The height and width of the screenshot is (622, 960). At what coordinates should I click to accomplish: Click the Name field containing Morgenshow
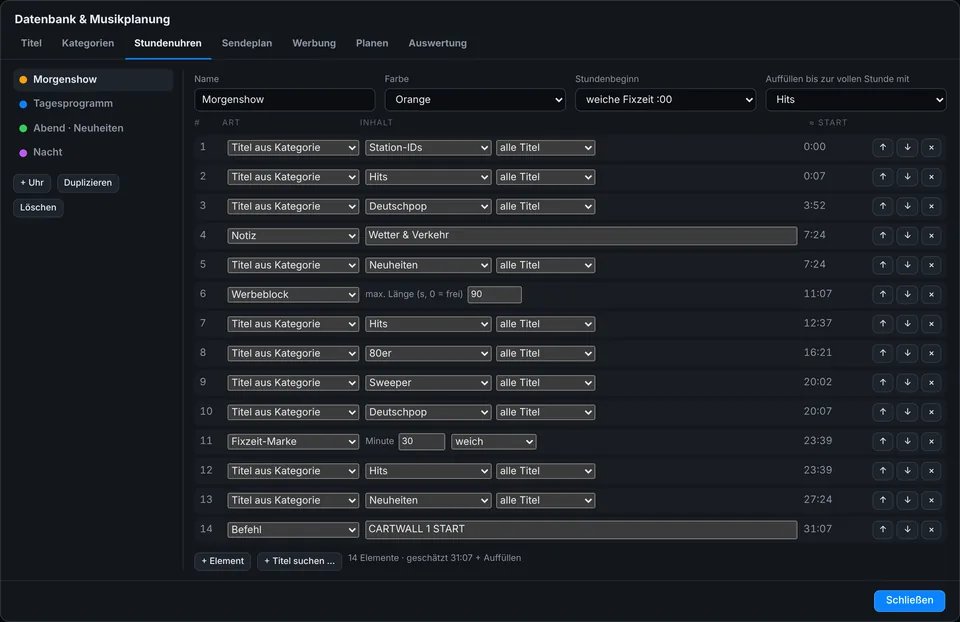[285, 99]
